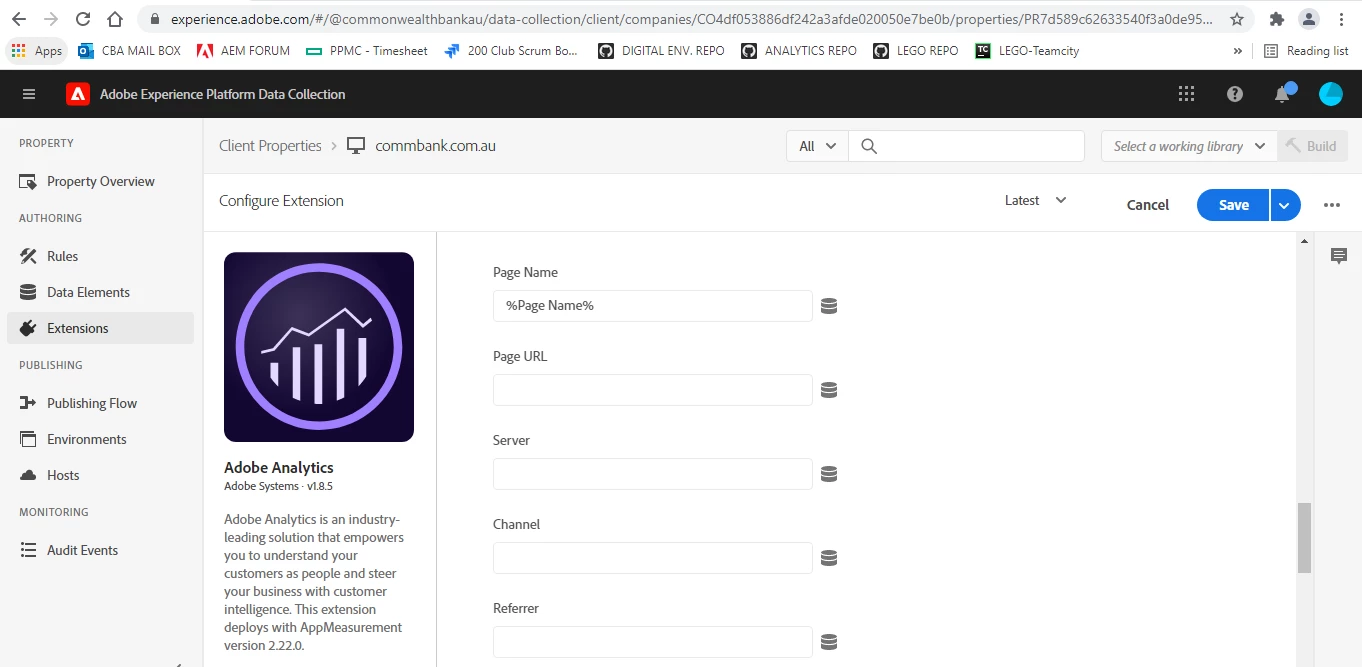Screen dimensions: 1362x667
Task: Open Publishing Flow in sidebar
Action: click(100, 403)
